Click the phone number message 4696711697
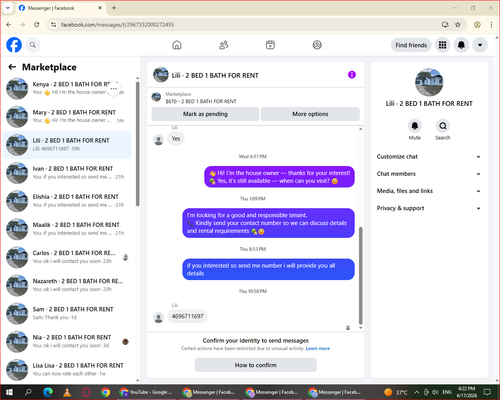500x400 pixels. pyautogui.click(x=187, y=316)
